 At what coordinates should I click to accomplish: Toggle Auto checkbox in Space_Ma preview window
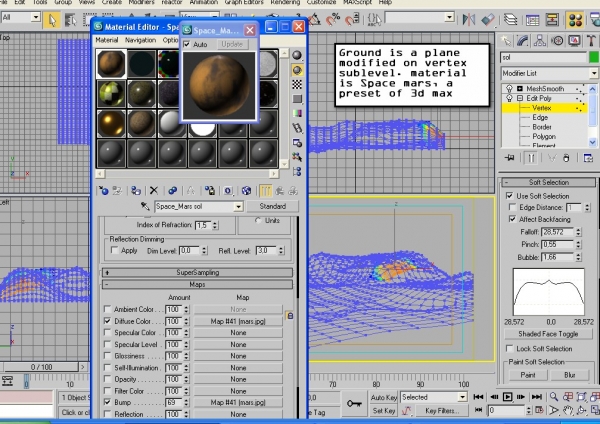pyautogui.click(x=187, y=44)
